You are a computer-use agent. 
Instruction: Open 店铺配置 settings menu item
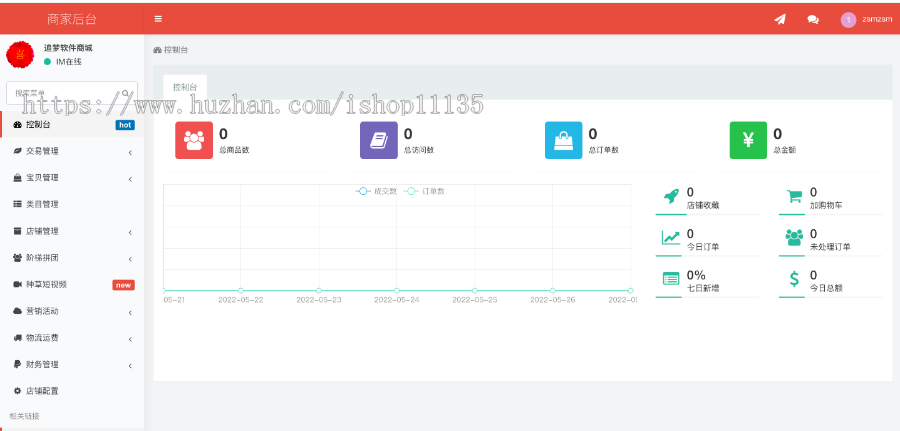[72, 391]
